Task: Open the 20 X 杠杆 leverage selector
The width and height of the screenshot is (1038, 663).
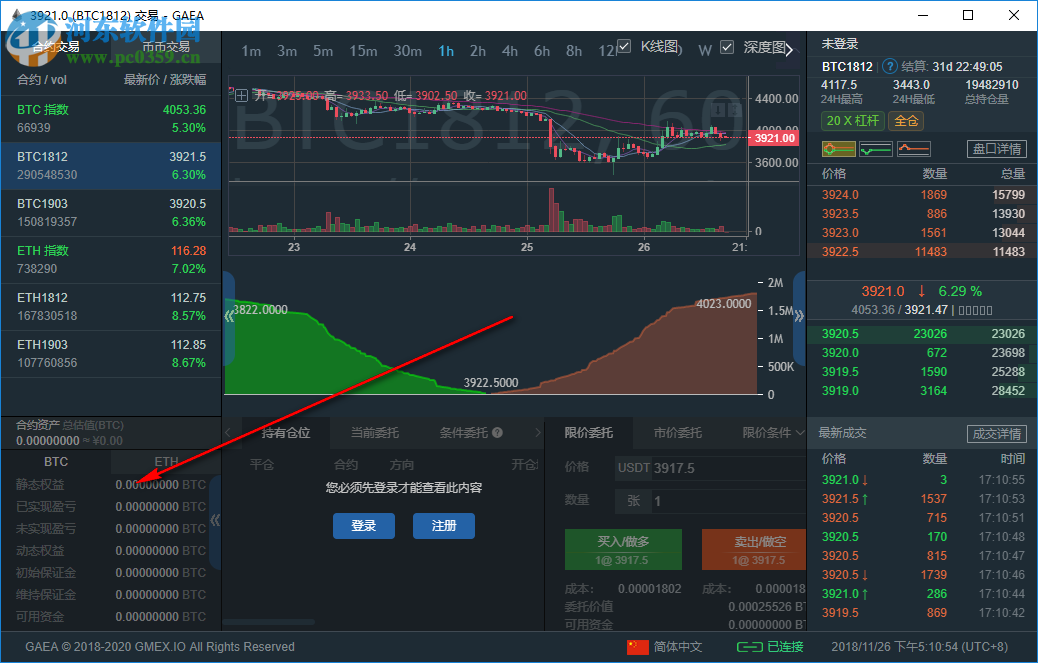Action: point(853,120)
